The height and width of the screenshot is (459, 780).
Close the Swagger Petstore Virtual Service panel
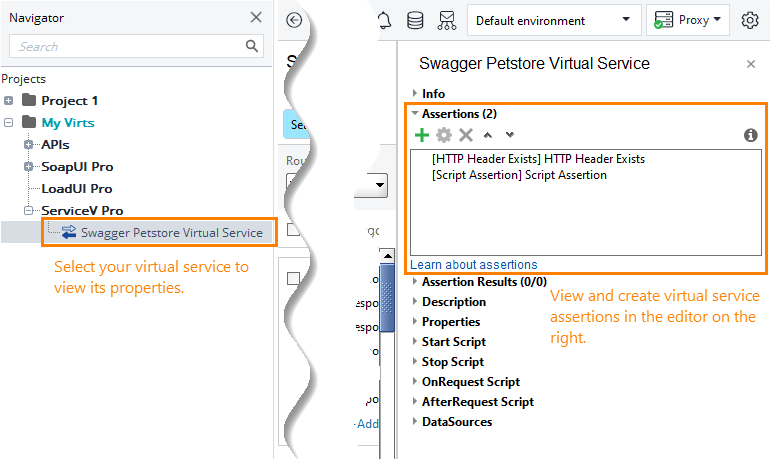pyautogui.click(x=751, y=64)
